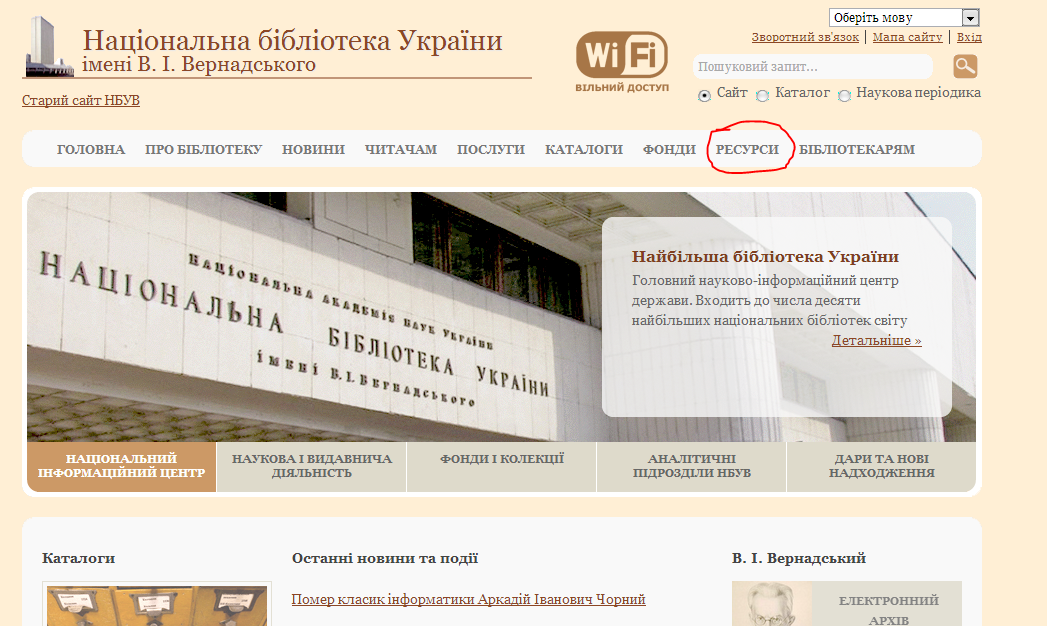Select the Каталог search radio button
This screenshot has height=626, width=1047.
click(762, 95)
